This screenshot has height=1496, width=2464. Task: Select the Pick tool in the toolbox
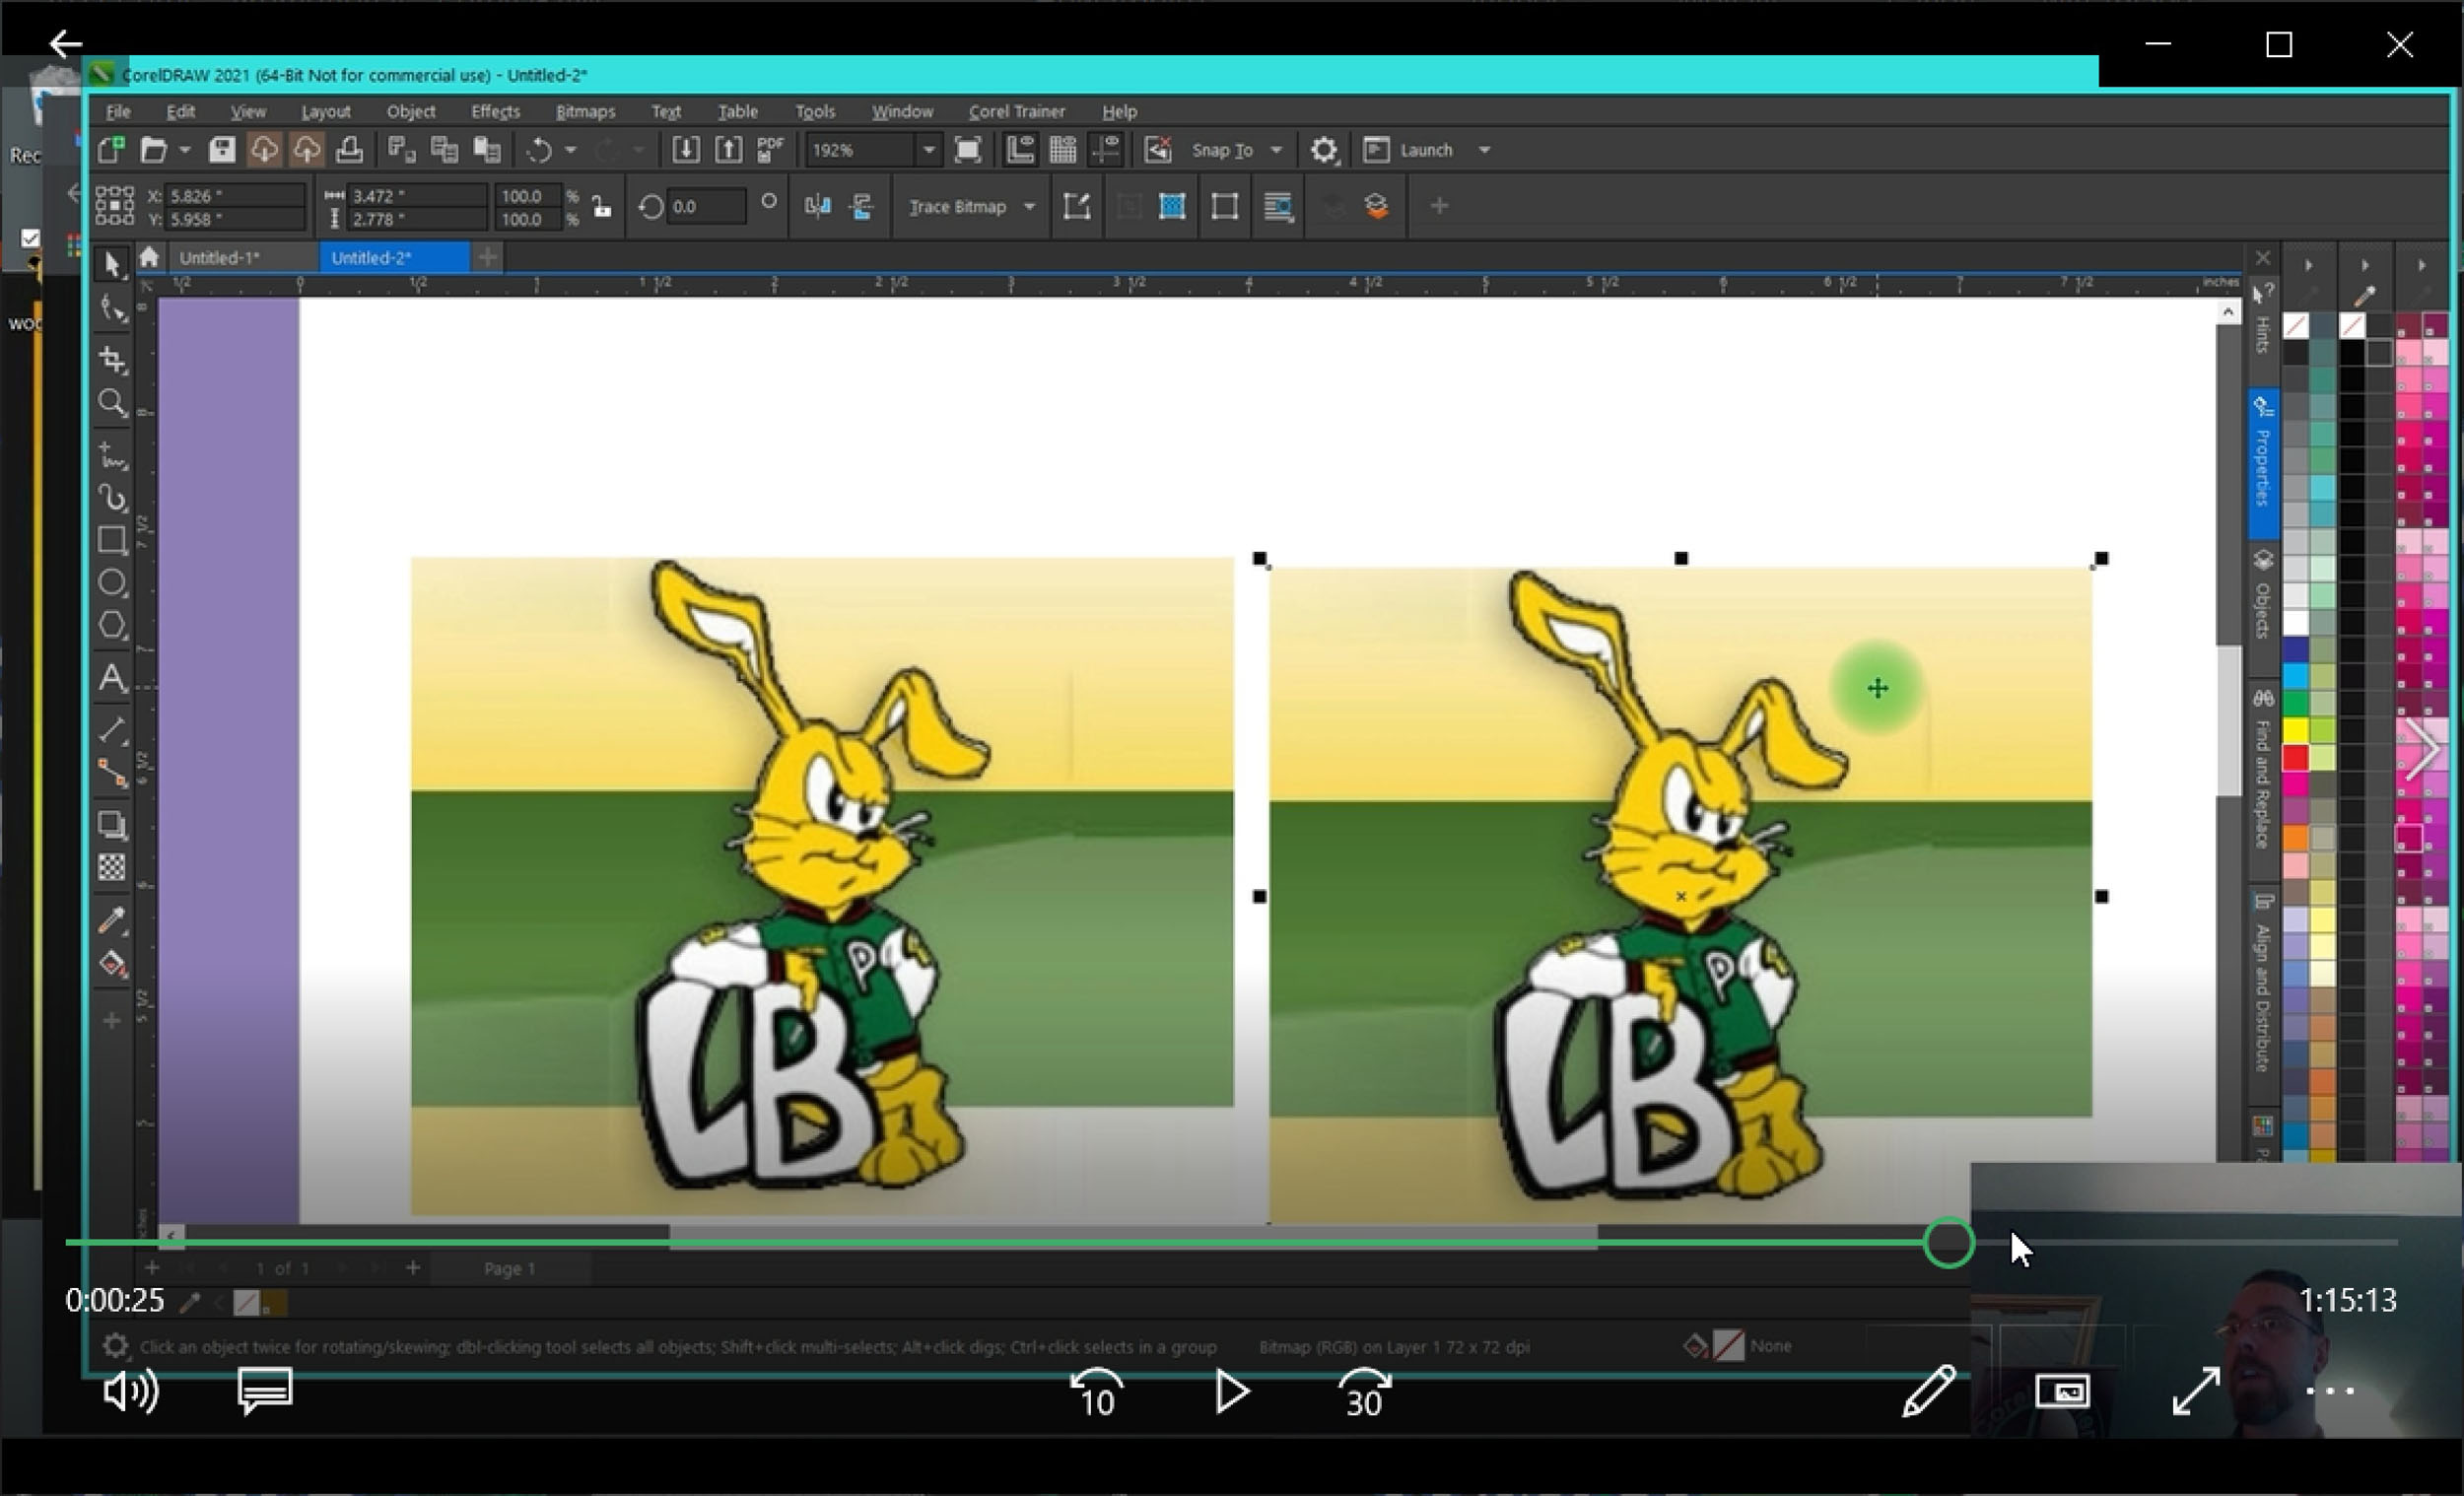coord(112,264)
